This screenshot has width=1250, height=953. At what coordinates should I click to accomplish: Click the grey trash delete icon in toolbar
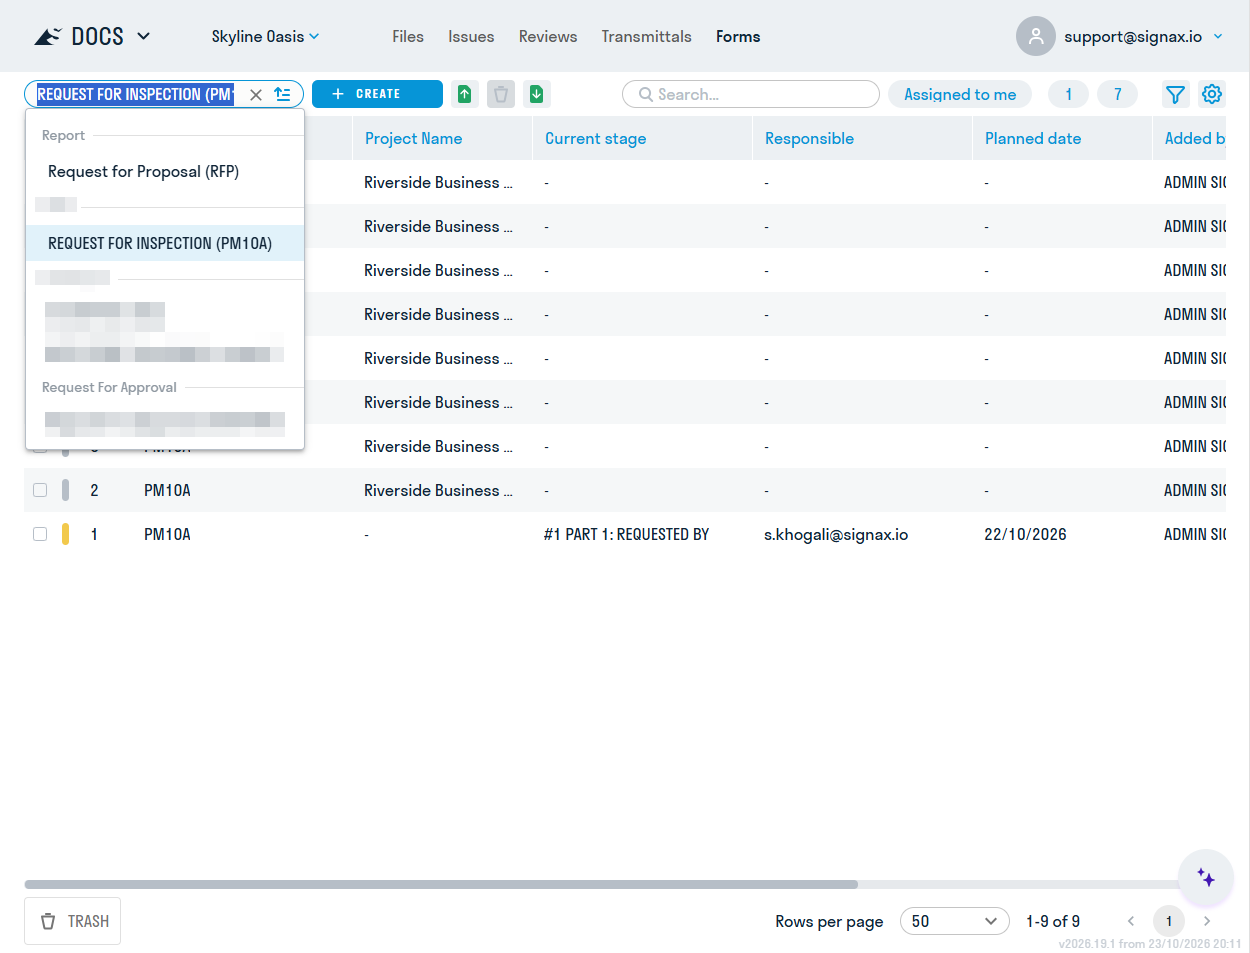[x=501, y=94]
